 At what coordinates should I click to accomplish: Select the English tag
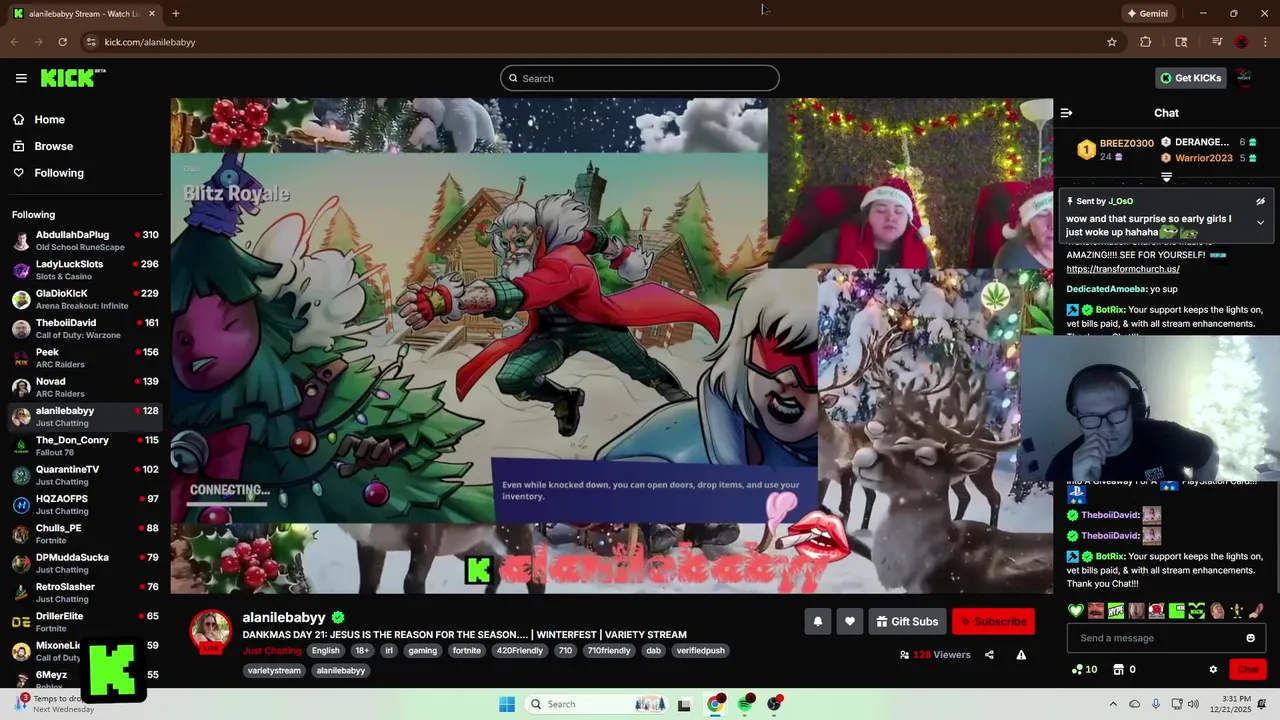(325, 651)
